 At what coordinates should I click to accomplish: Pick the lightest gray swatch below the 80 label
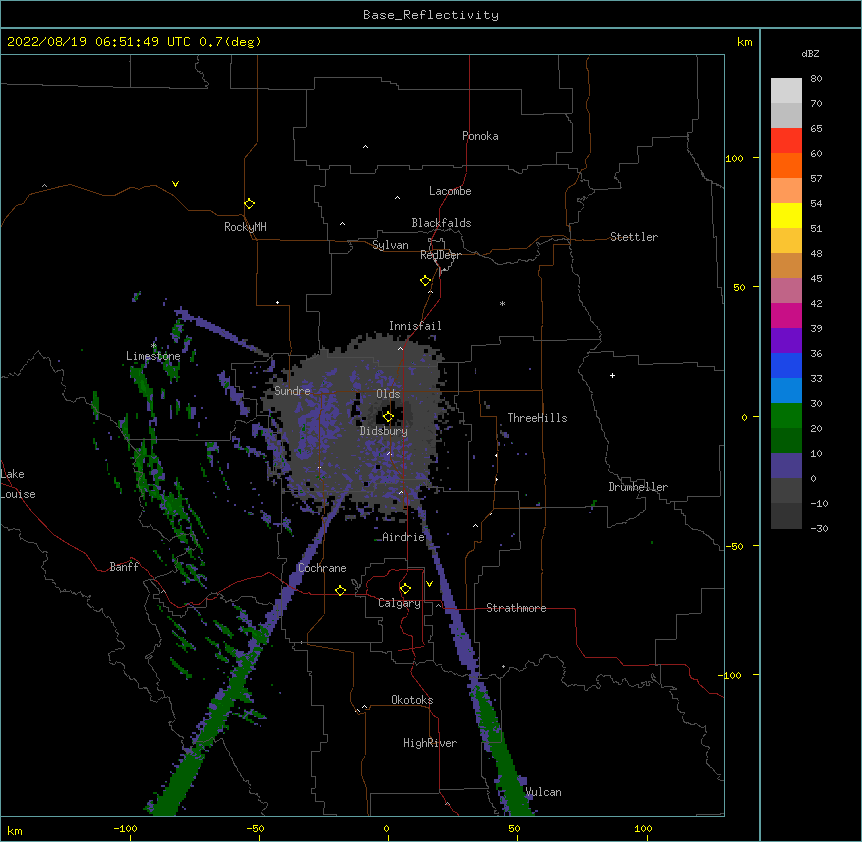click(786, 91)
